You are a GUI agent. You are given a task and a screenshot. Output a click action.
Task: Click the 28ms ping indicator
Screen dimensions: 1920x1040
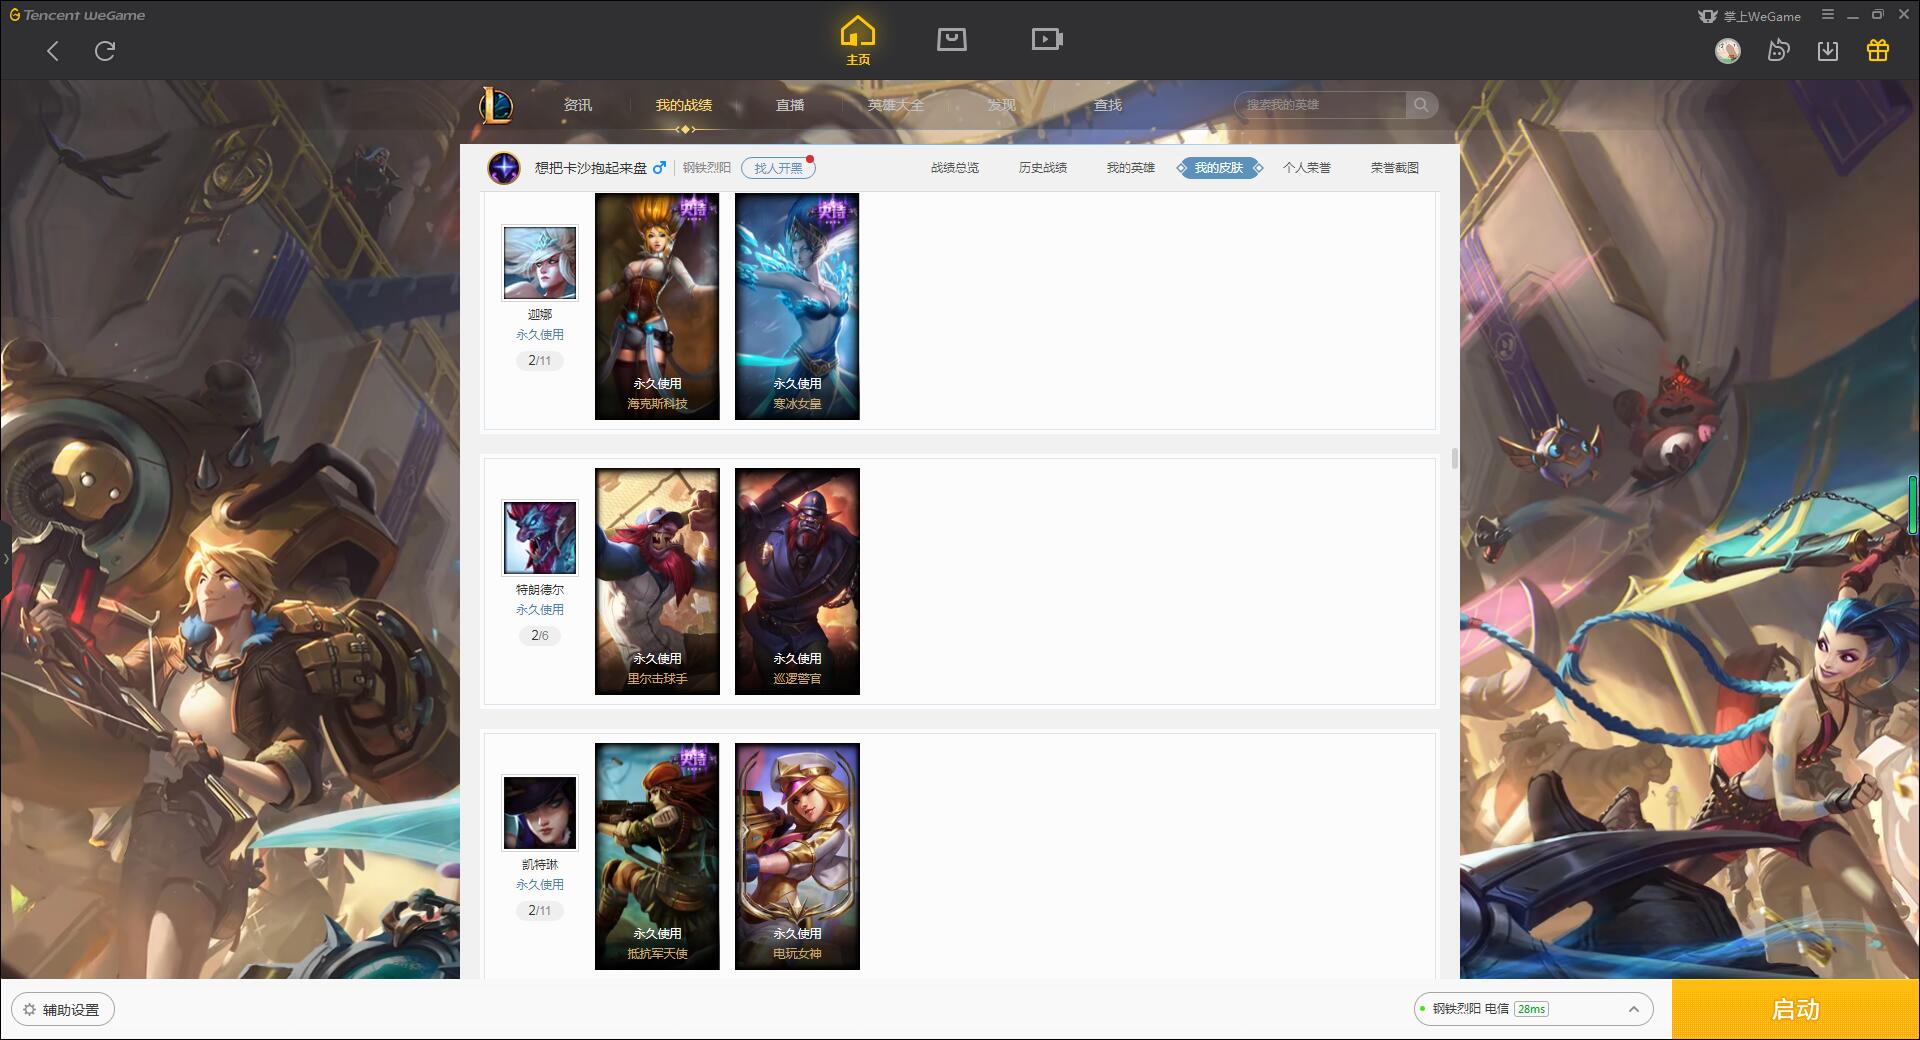(x=1531, y=1009)
